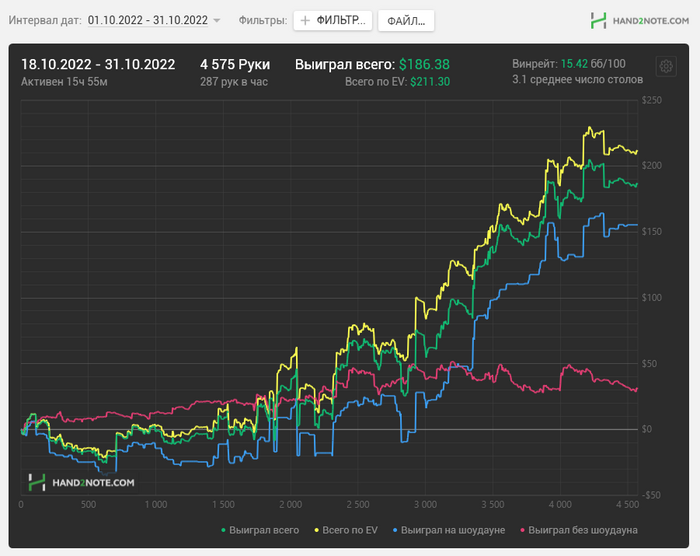Toggle the Выиграл всего legend series
This screenshot has width=700, height=556.
260,530
